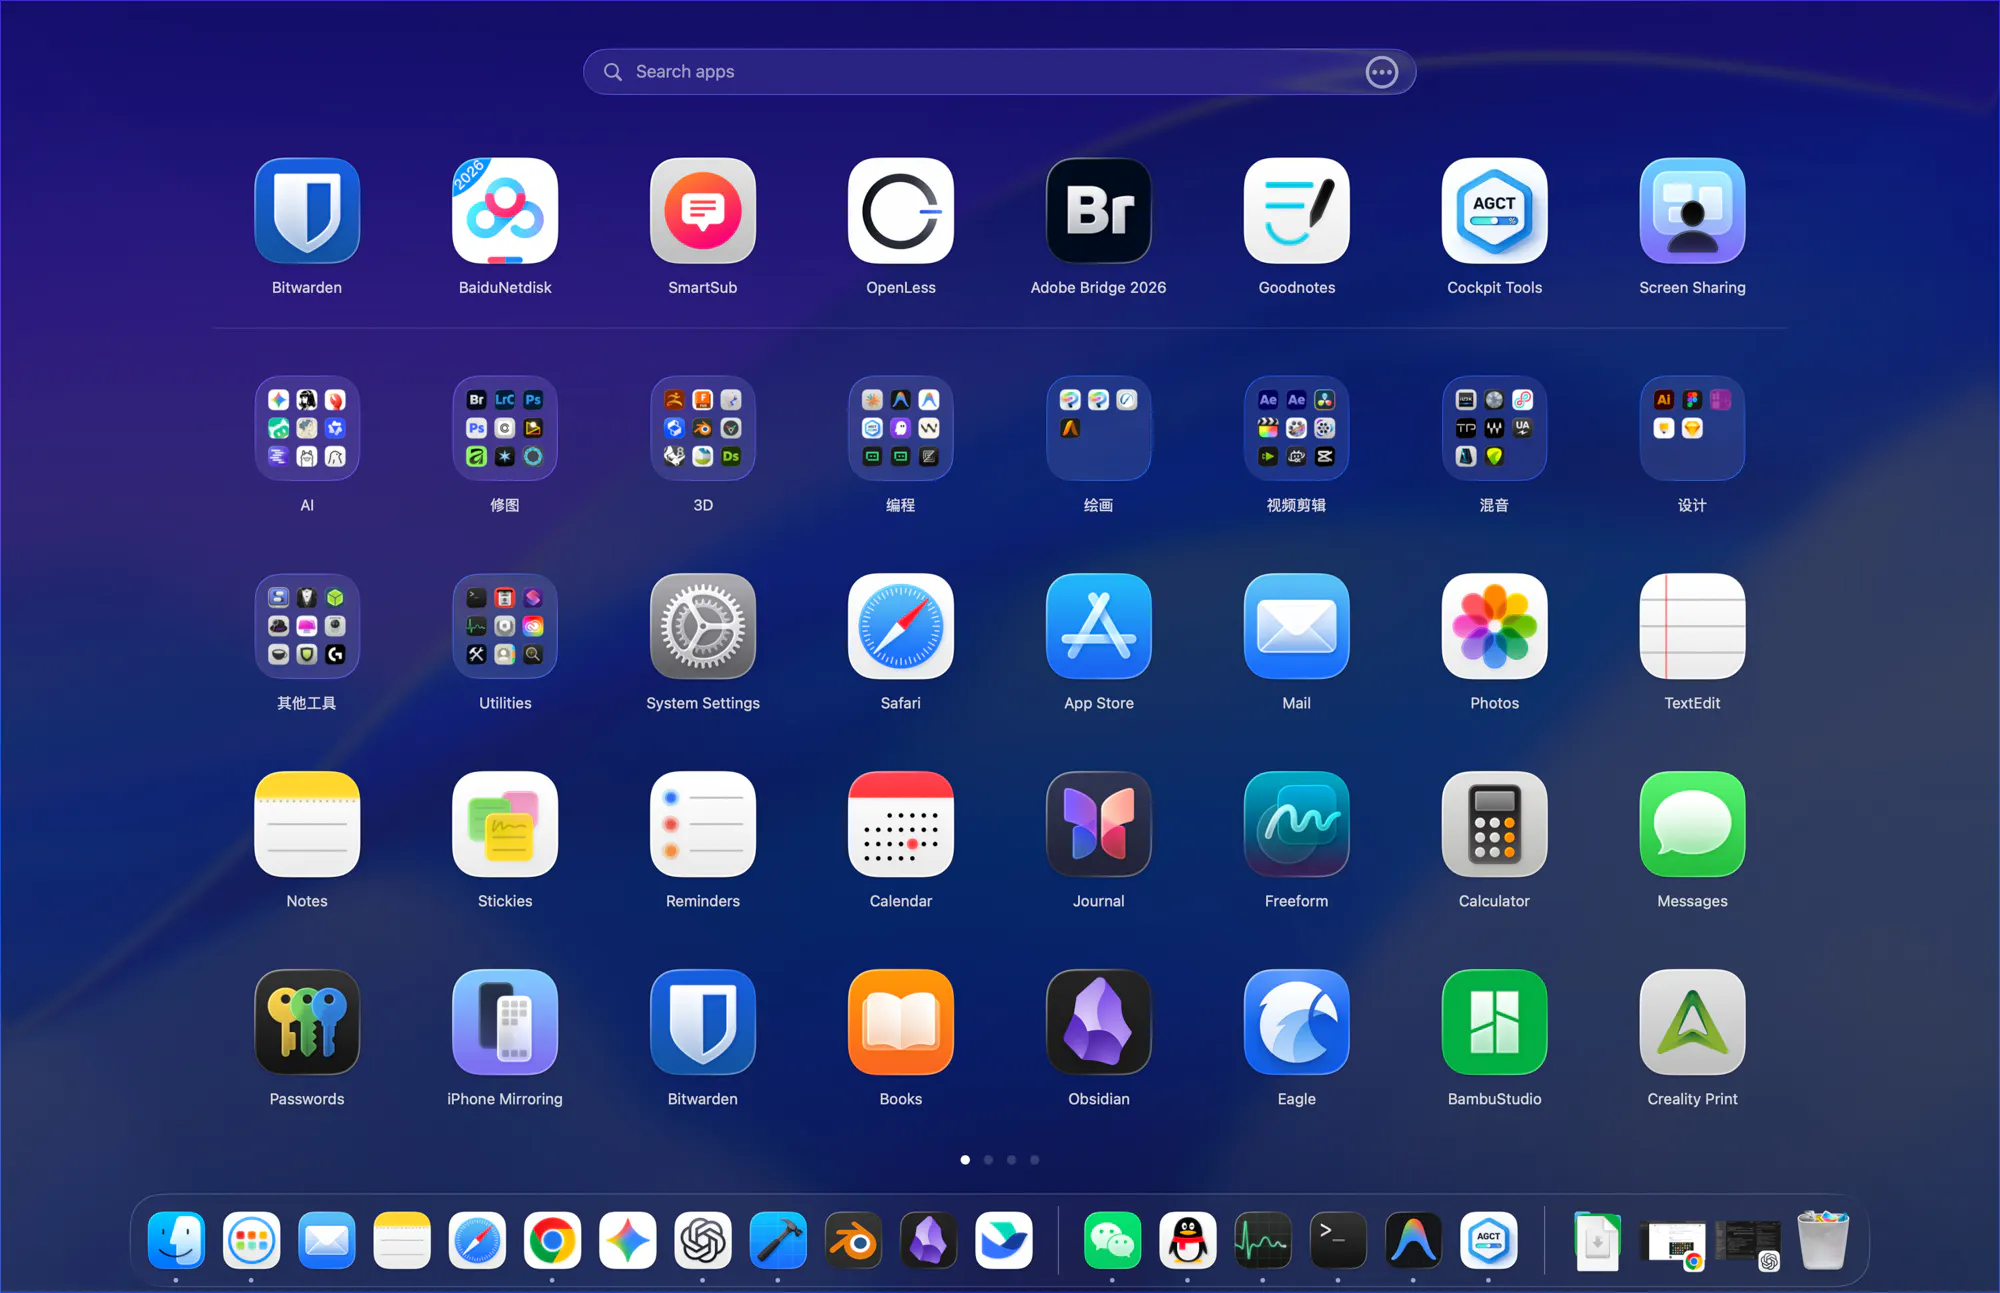Expand the 3D folder
This screenshot has width=2000, height=1293.
[703, 428]
